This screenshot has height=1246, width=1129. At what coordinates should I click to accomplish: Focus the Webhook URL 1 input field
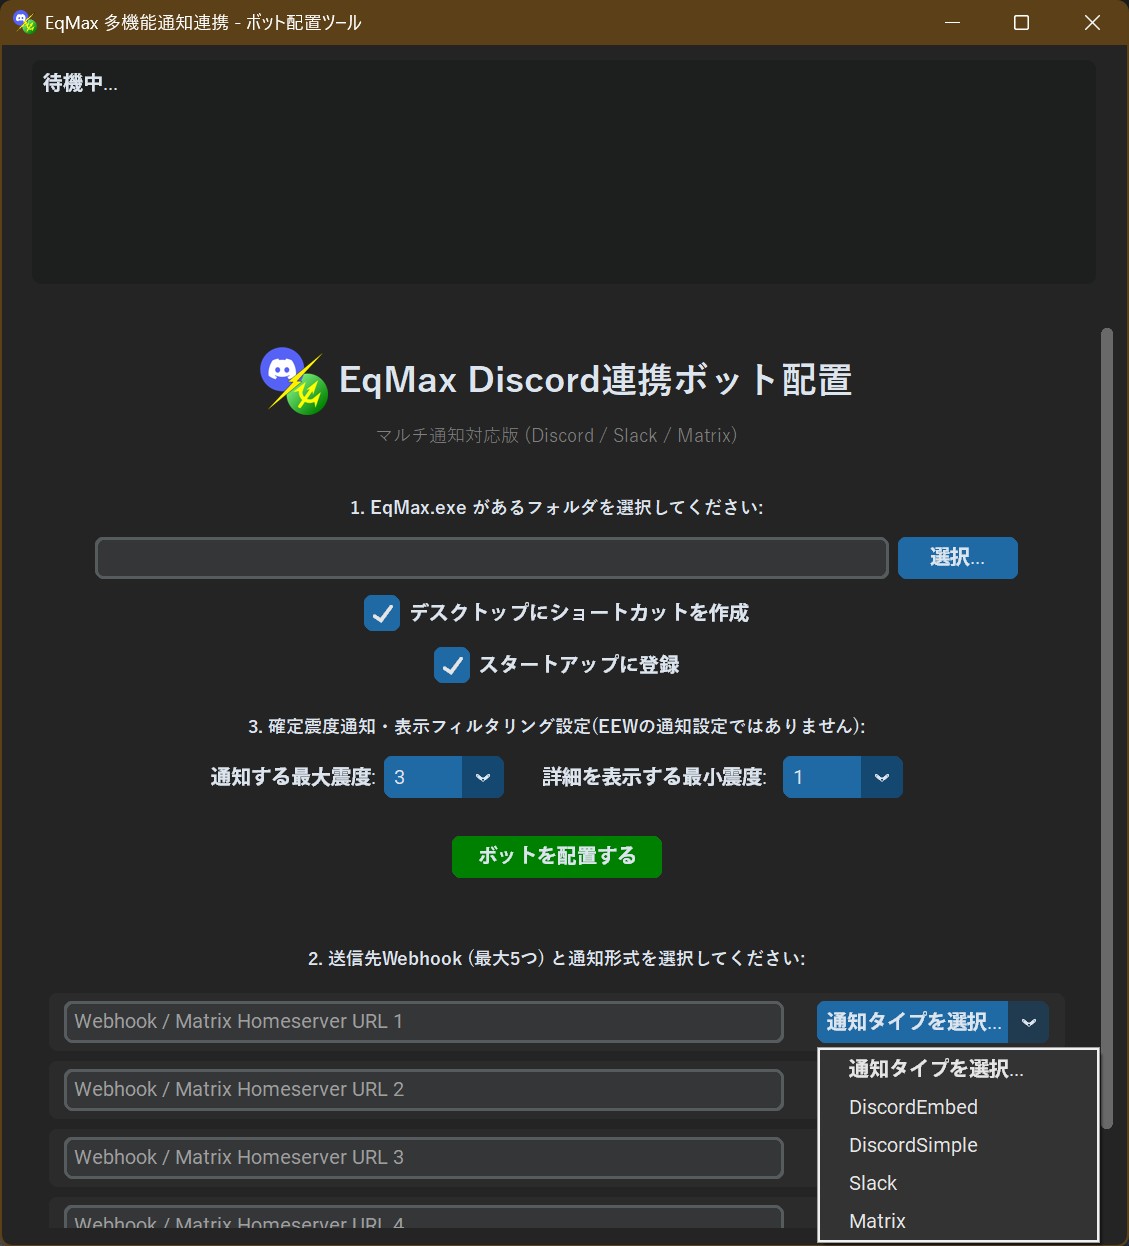tap(422, 1021)
